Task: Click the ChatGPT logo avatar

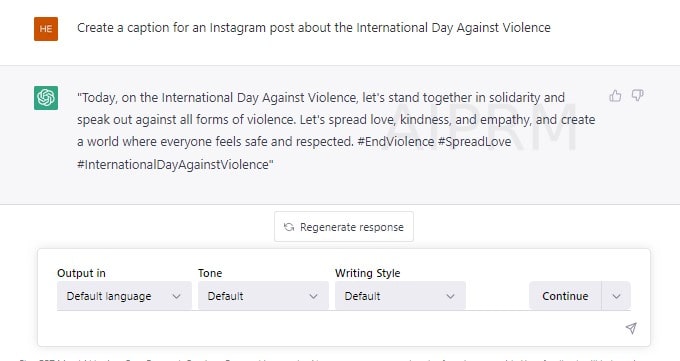Action: point(46,98)
